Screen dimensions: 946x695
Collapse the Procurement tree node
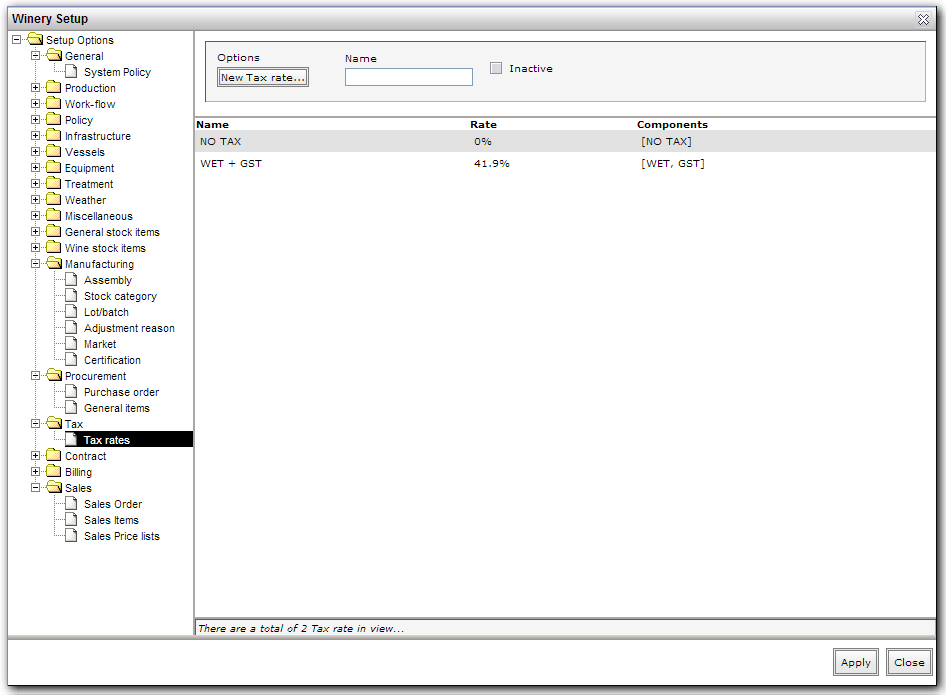coord(36,375)
